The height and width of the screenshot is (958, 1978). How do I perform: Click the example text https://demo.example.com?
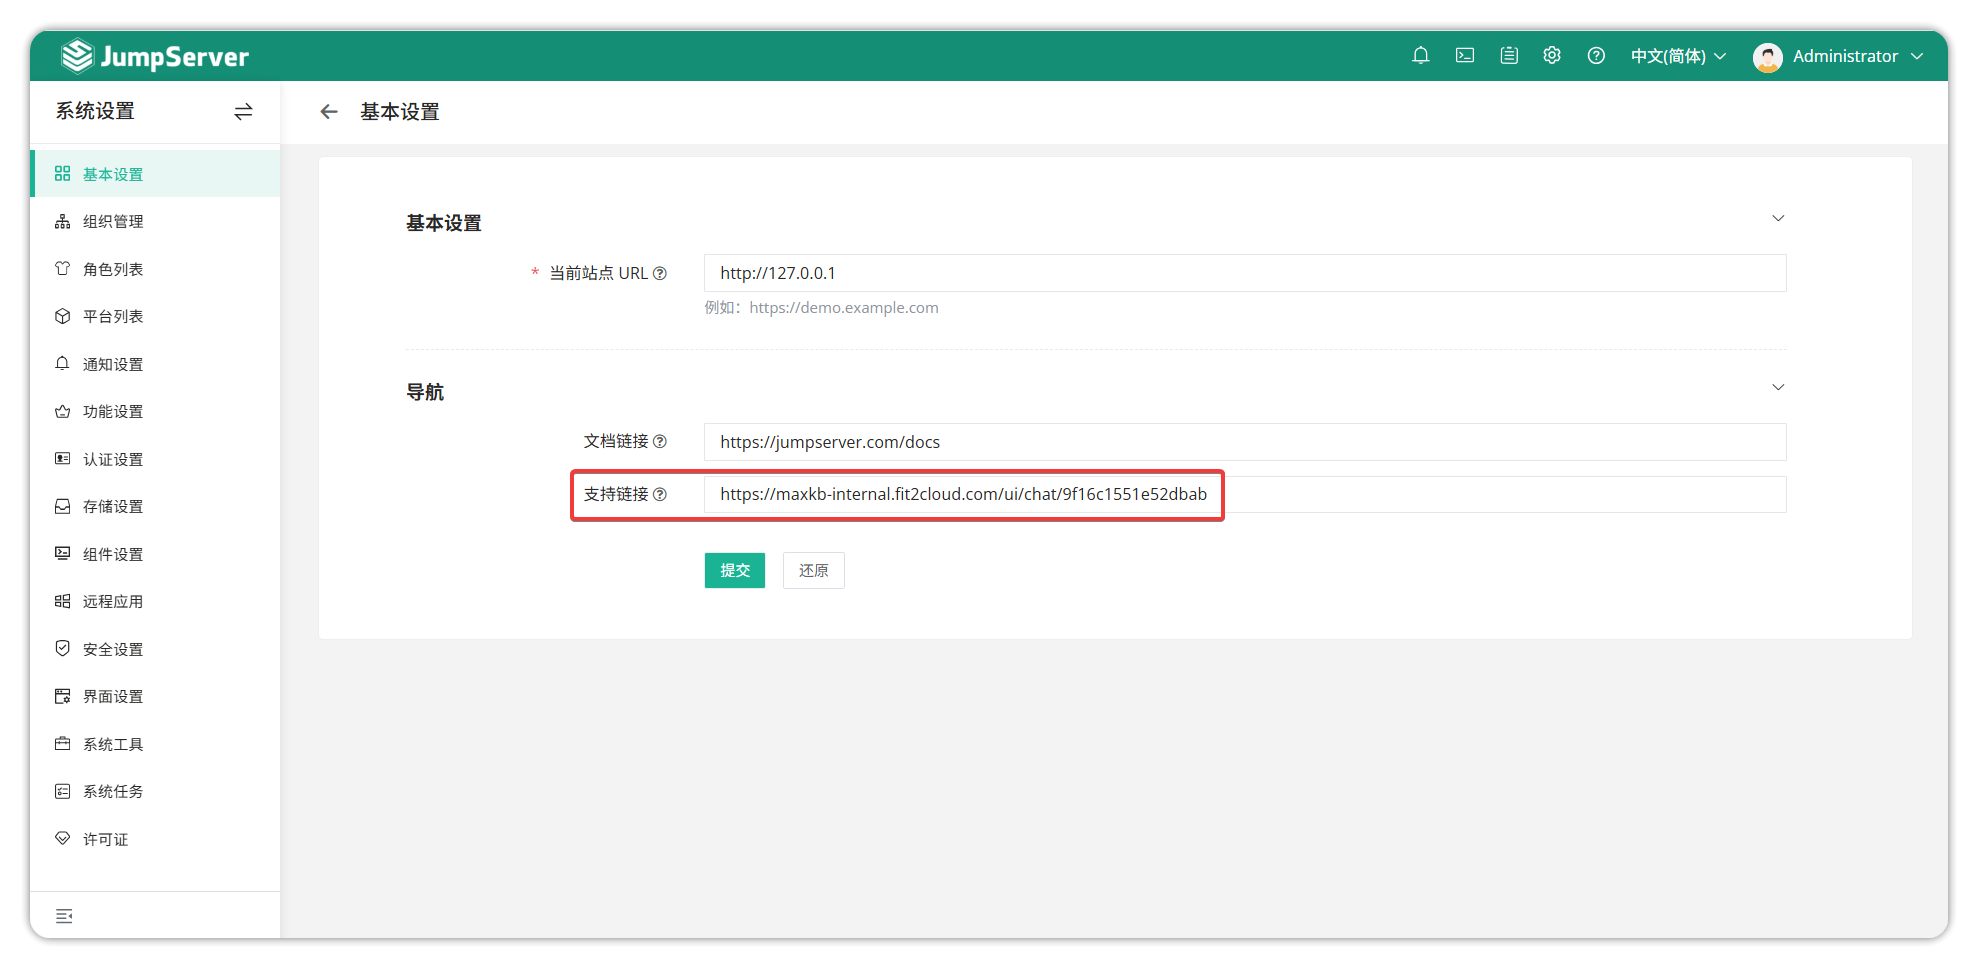843,308
